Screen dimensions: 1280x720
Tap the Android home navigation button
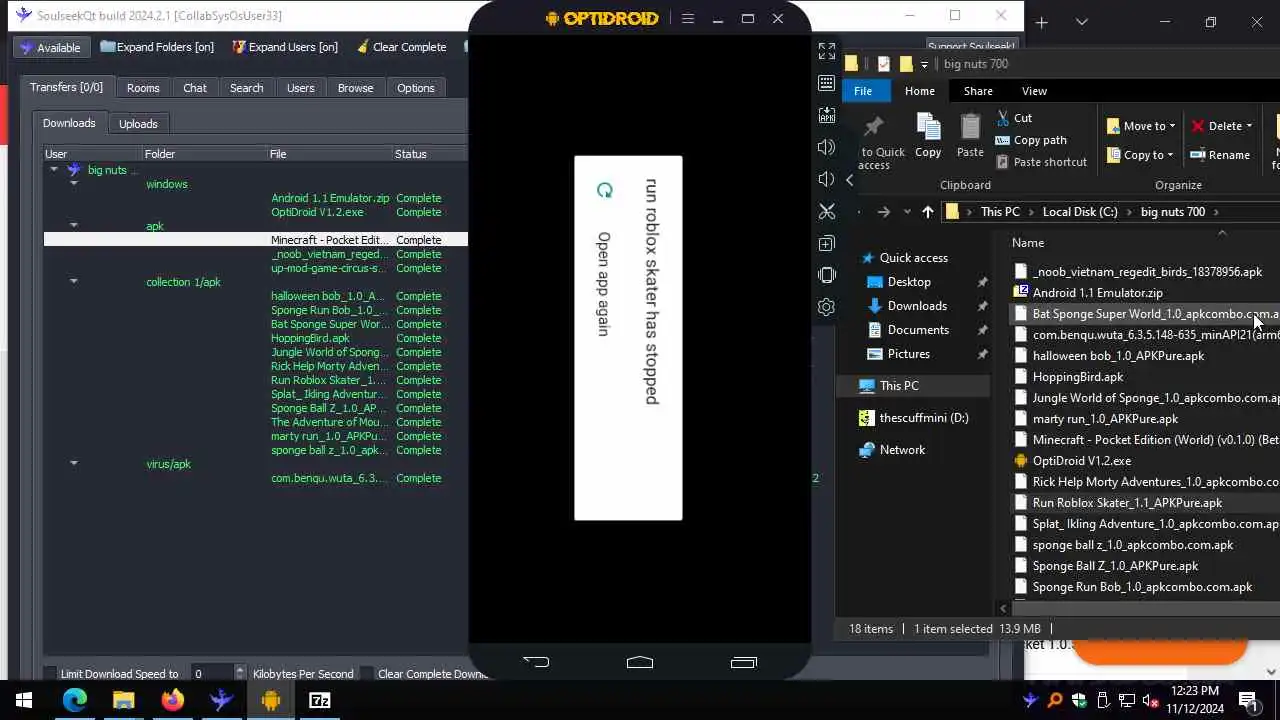[640, 662]
